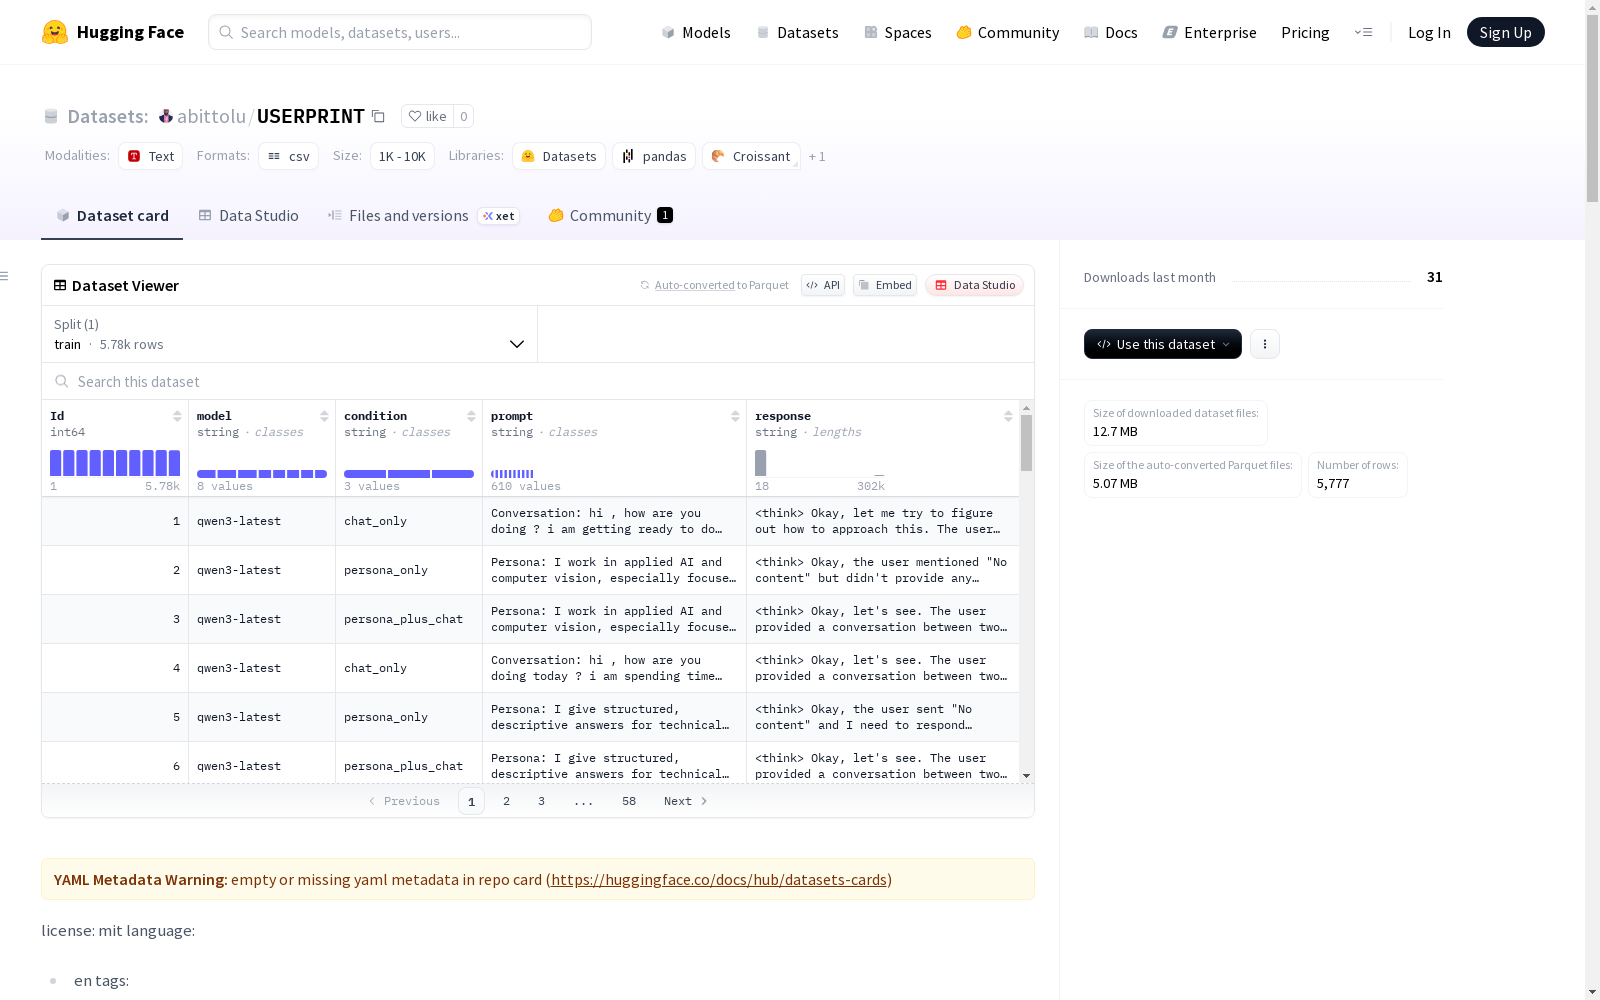This screenshot has width=1600, height=1000.
Task: Sort by the condition column
Action: click(471, 416)
